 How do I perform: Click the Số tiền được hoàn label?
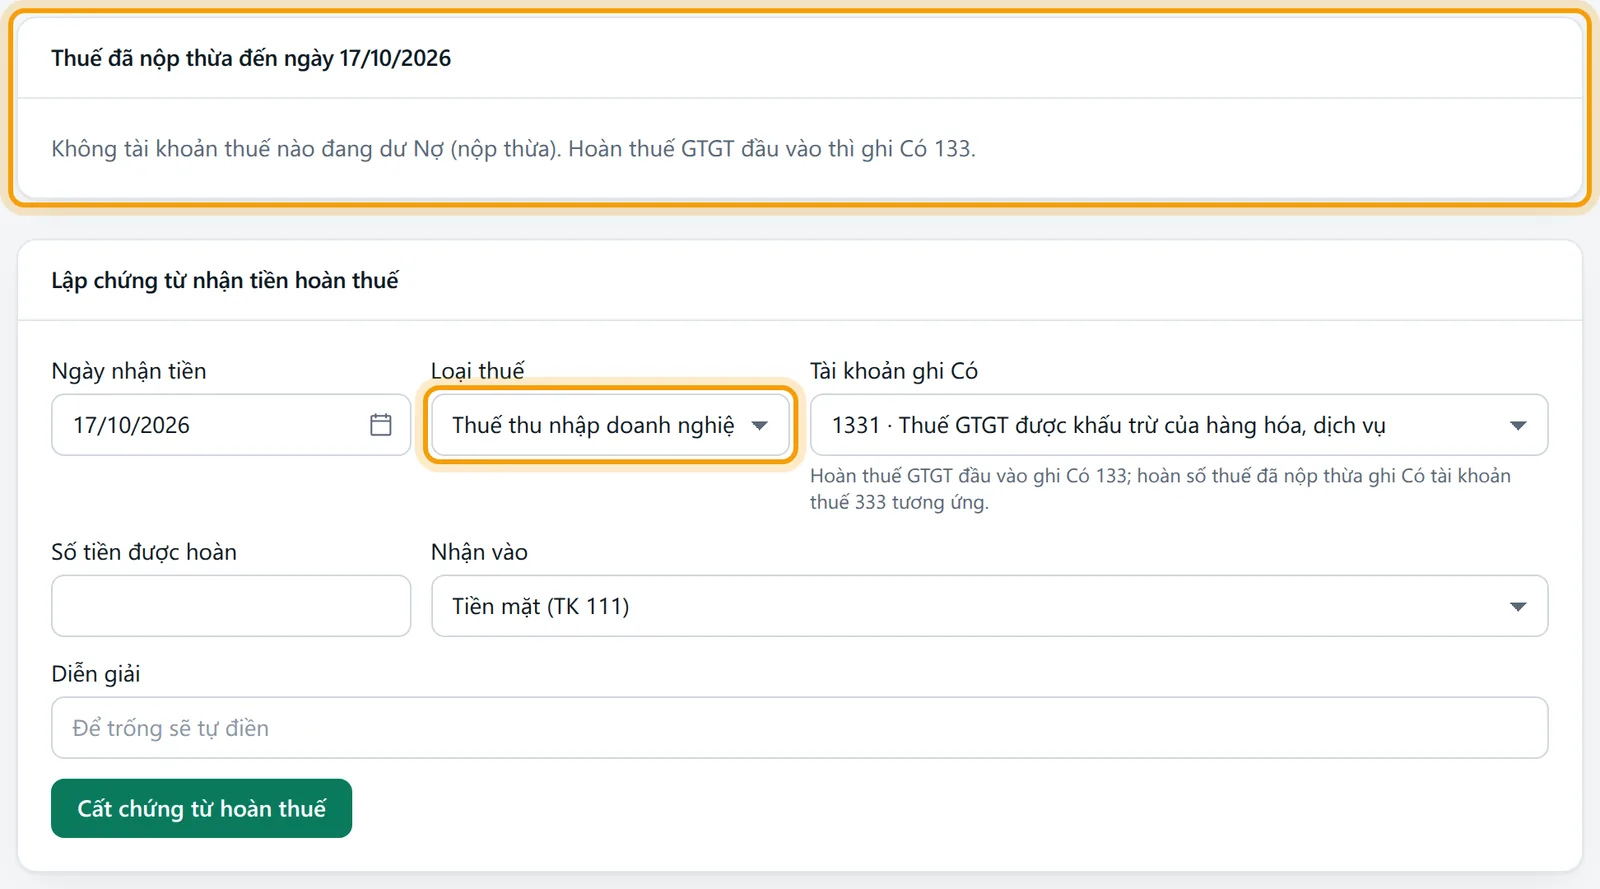pos(144,552)
